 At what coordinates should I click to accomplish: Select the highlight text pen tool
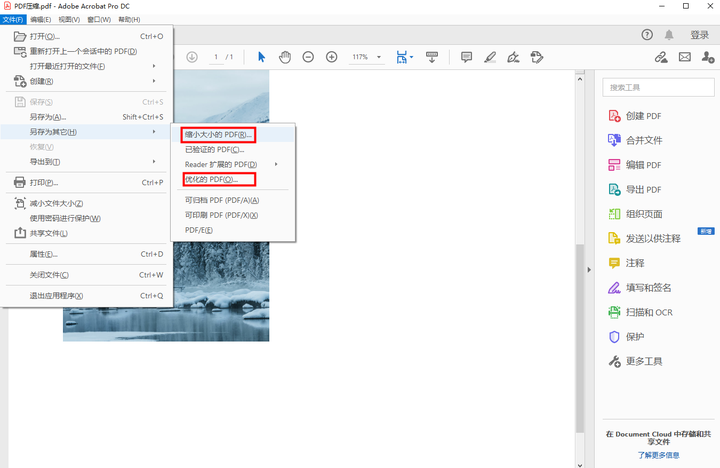pos(490,57)
